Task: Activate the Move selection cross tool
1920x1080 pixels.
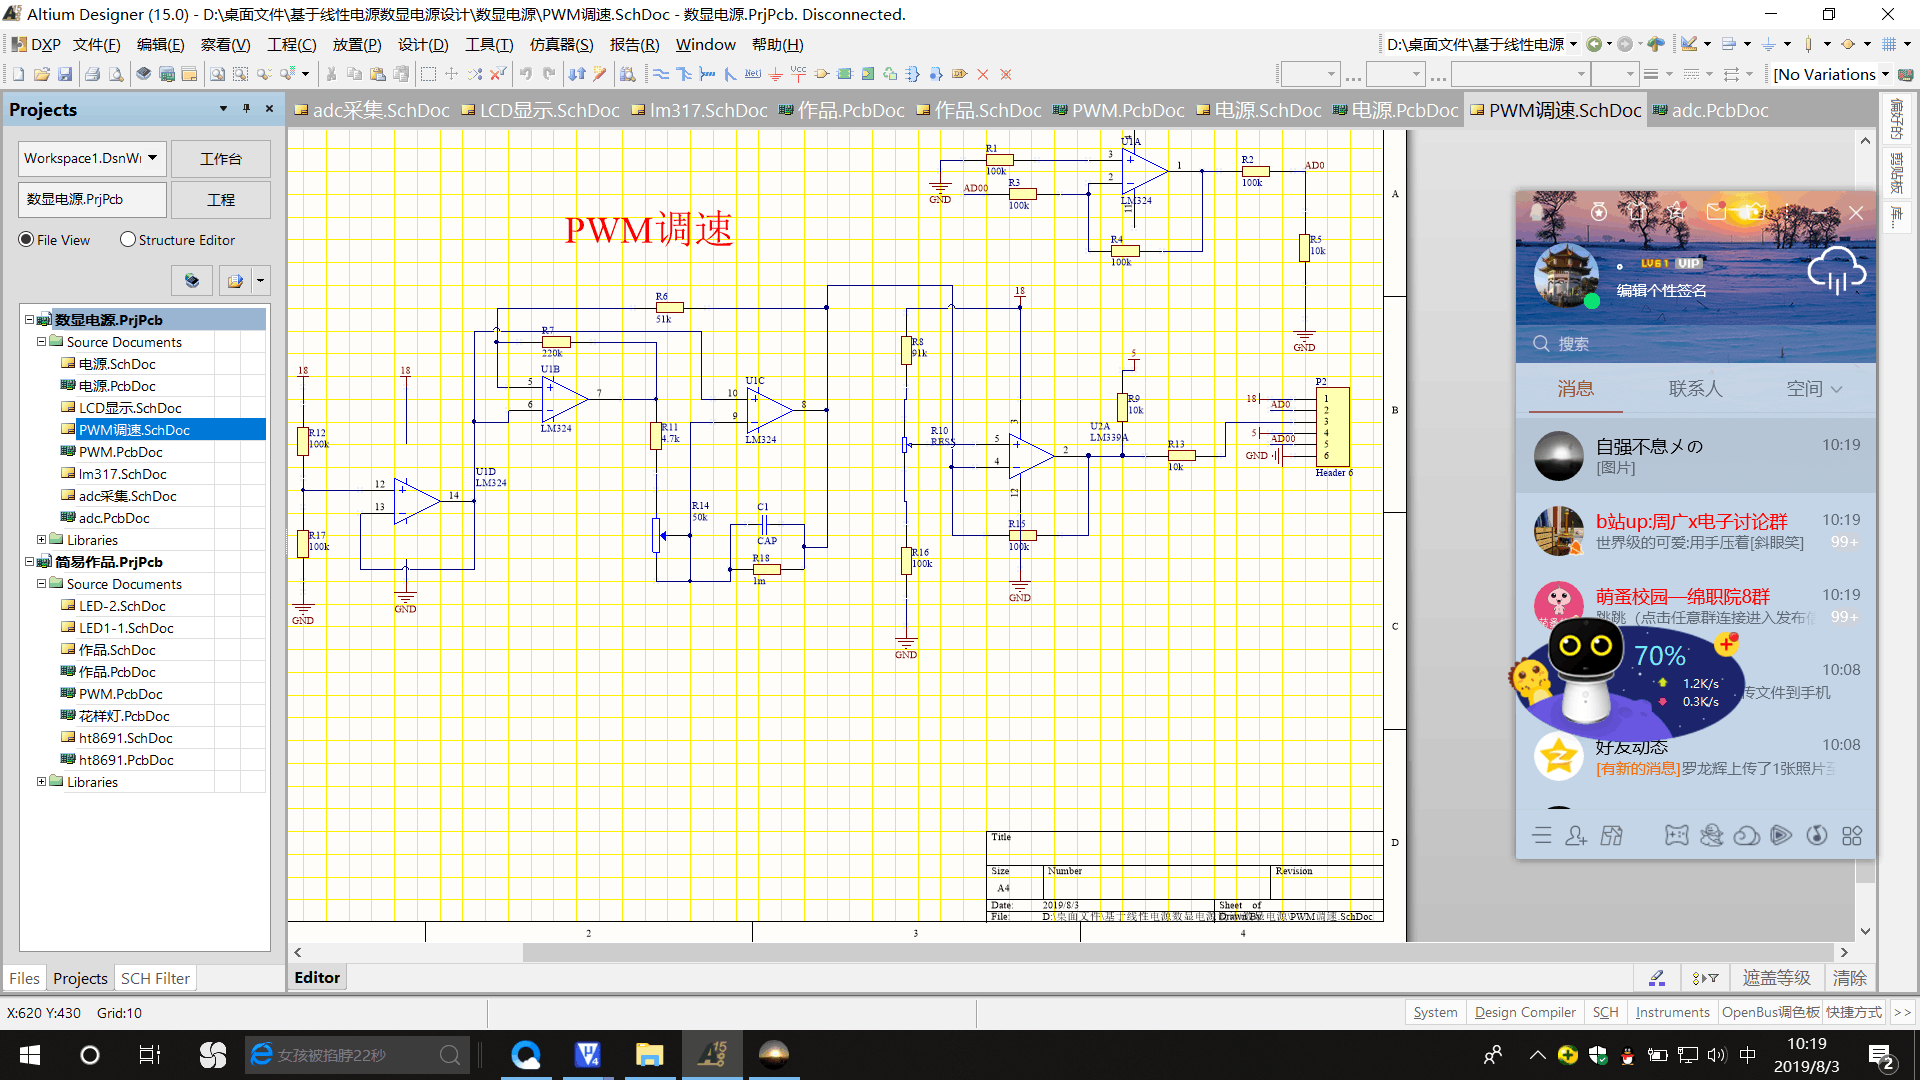Action: [451, 74]
